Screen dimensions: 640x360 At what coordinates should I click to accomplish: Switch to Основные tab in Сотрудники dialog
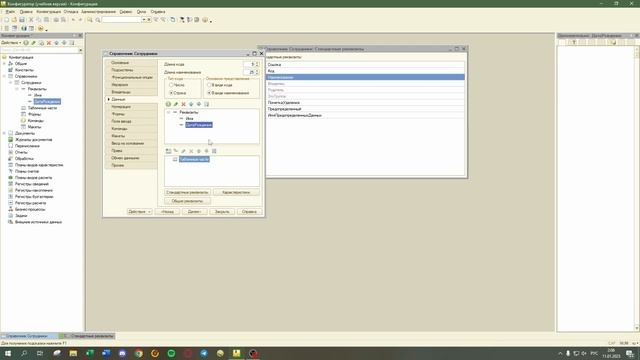(131, 63)
